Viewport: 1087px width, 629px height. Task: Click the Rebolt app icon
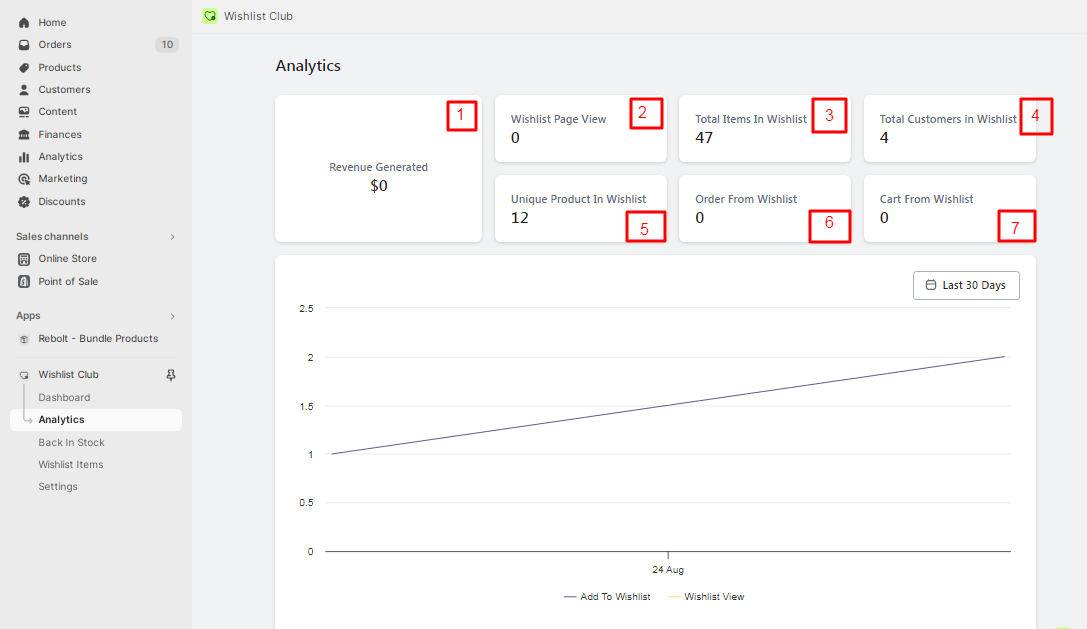(24, 339)
